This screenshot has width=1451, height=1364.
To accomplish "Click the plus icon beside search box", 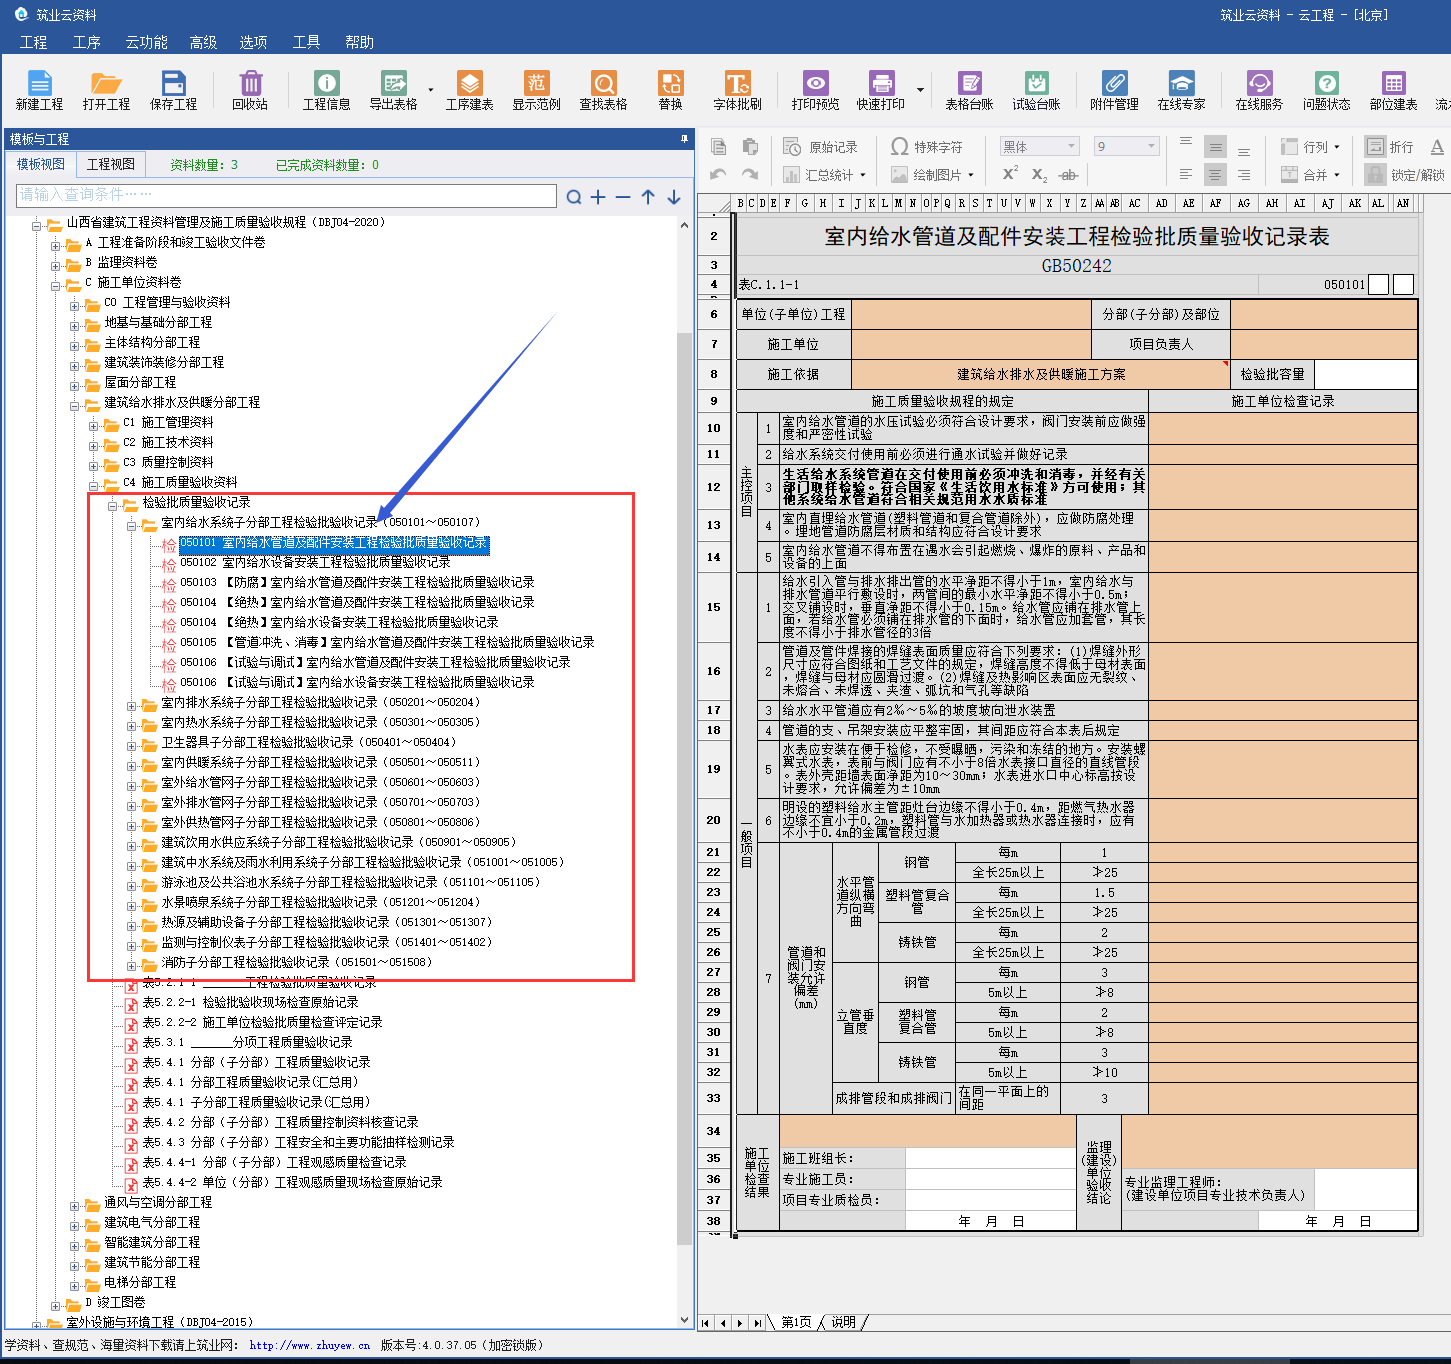I will coord(598,197).
